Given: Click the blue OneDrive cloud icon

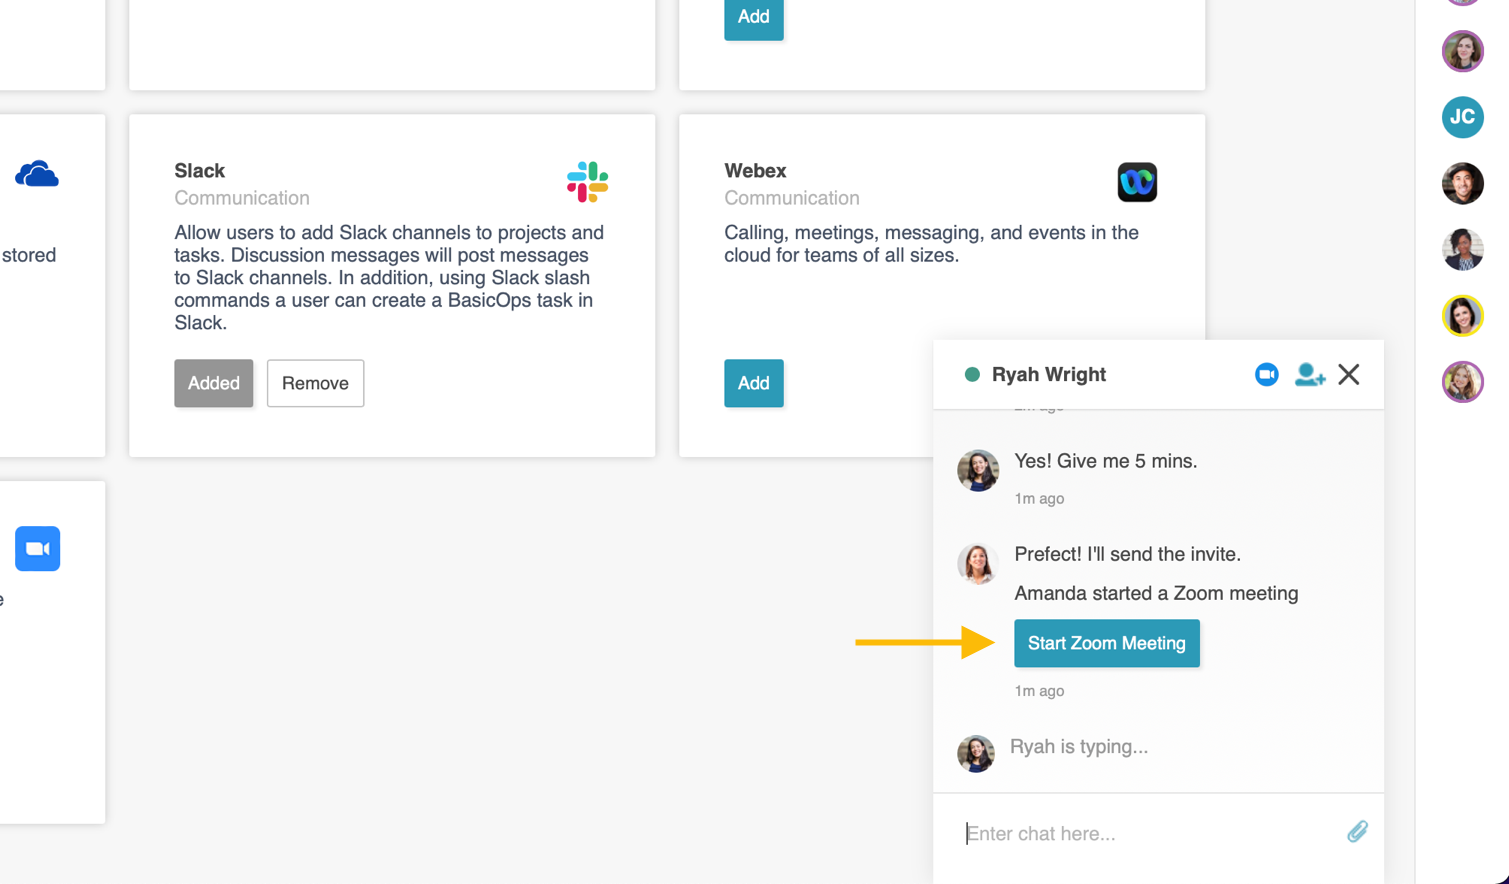Looking at the screenshot, I should pos(37,175).
